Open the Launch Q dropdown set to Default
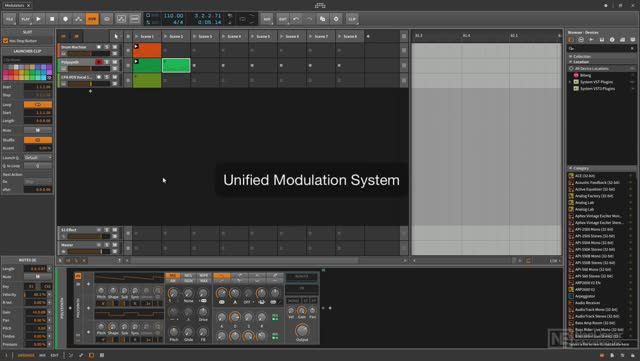This screenshot has height=361, width=640. tap(38, 158)
